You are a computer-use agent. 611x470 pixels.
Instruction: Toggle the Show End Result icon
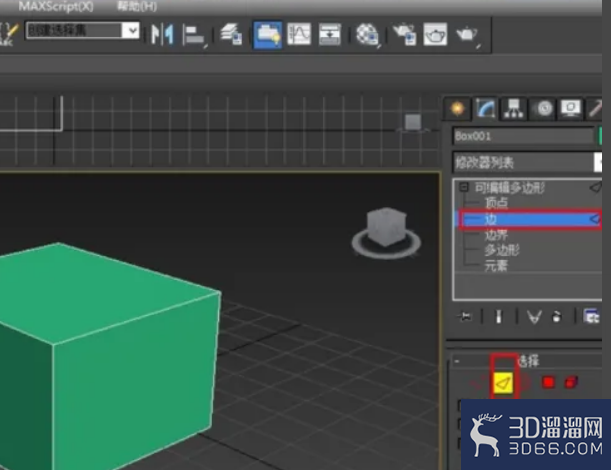pos(498,316)
